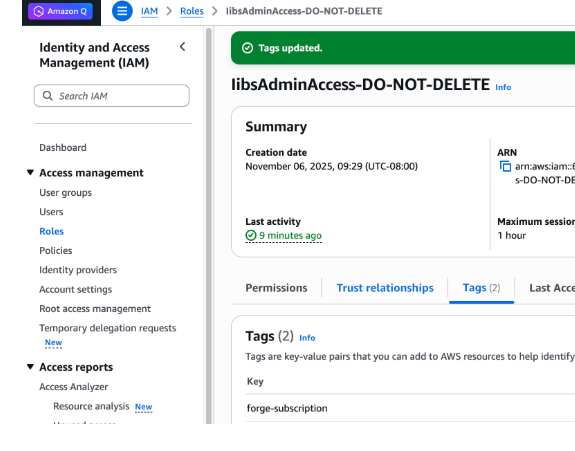This screenshot has width=575, height=451.
Task: Open Identity providers page
Action: 78,270
